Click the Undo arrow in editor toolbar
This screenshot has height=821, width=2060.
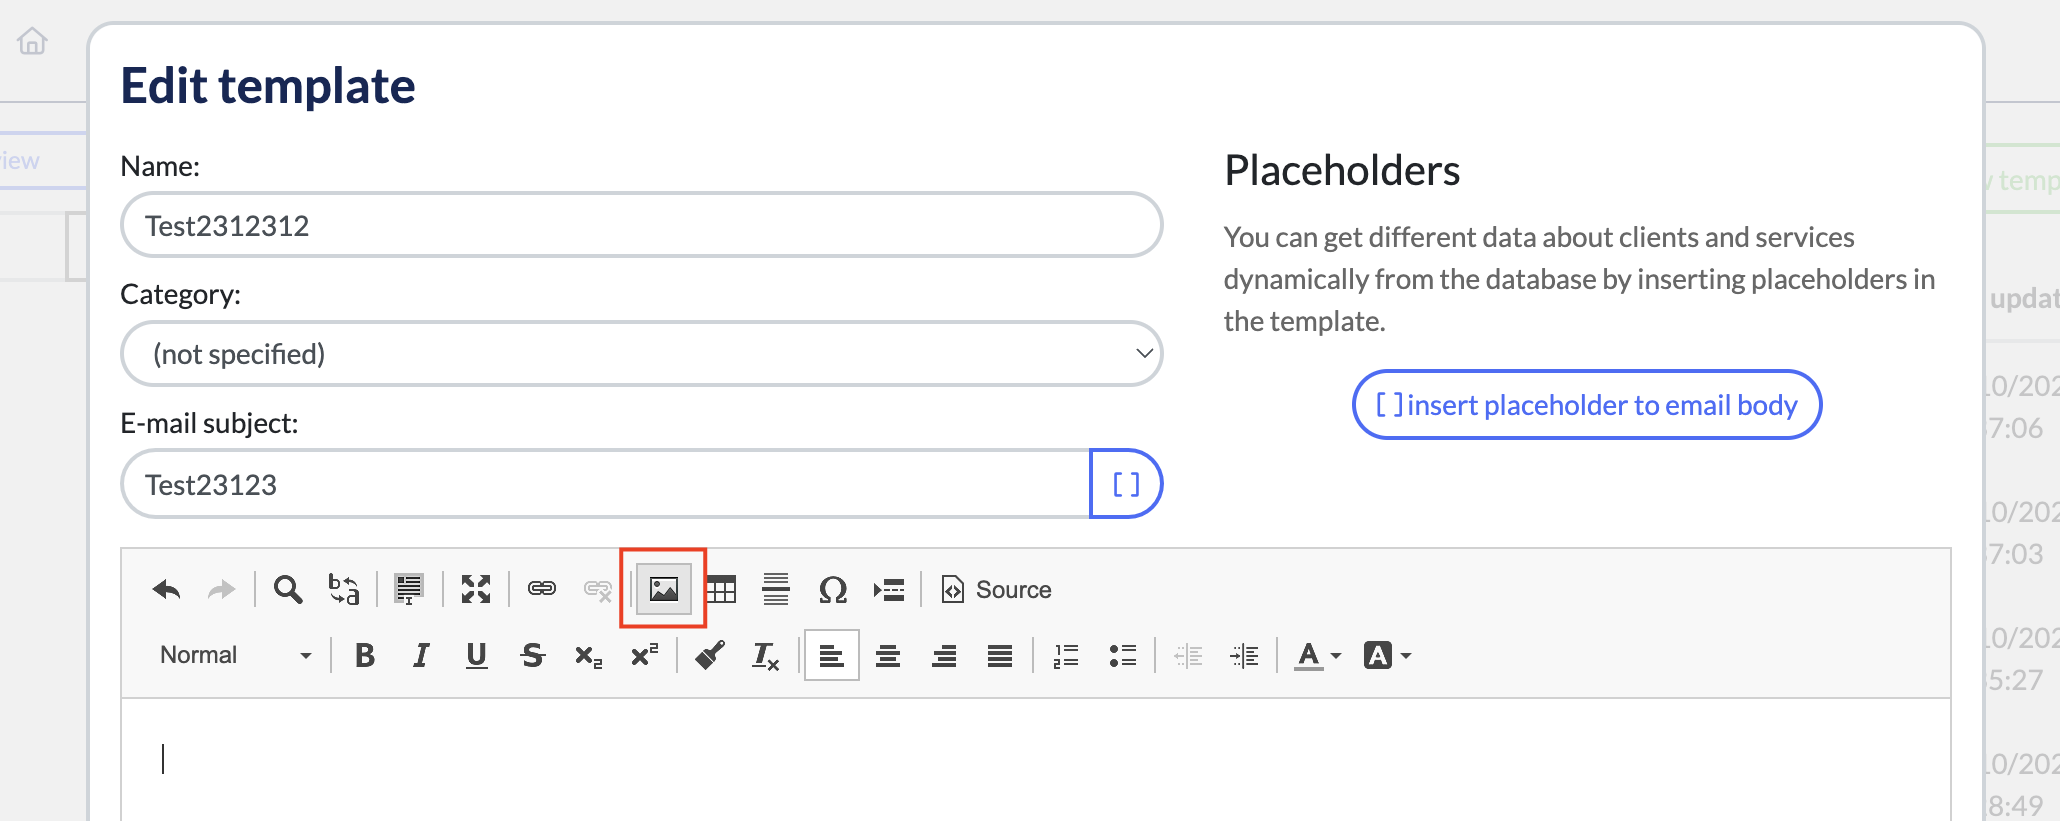[167, 590]
